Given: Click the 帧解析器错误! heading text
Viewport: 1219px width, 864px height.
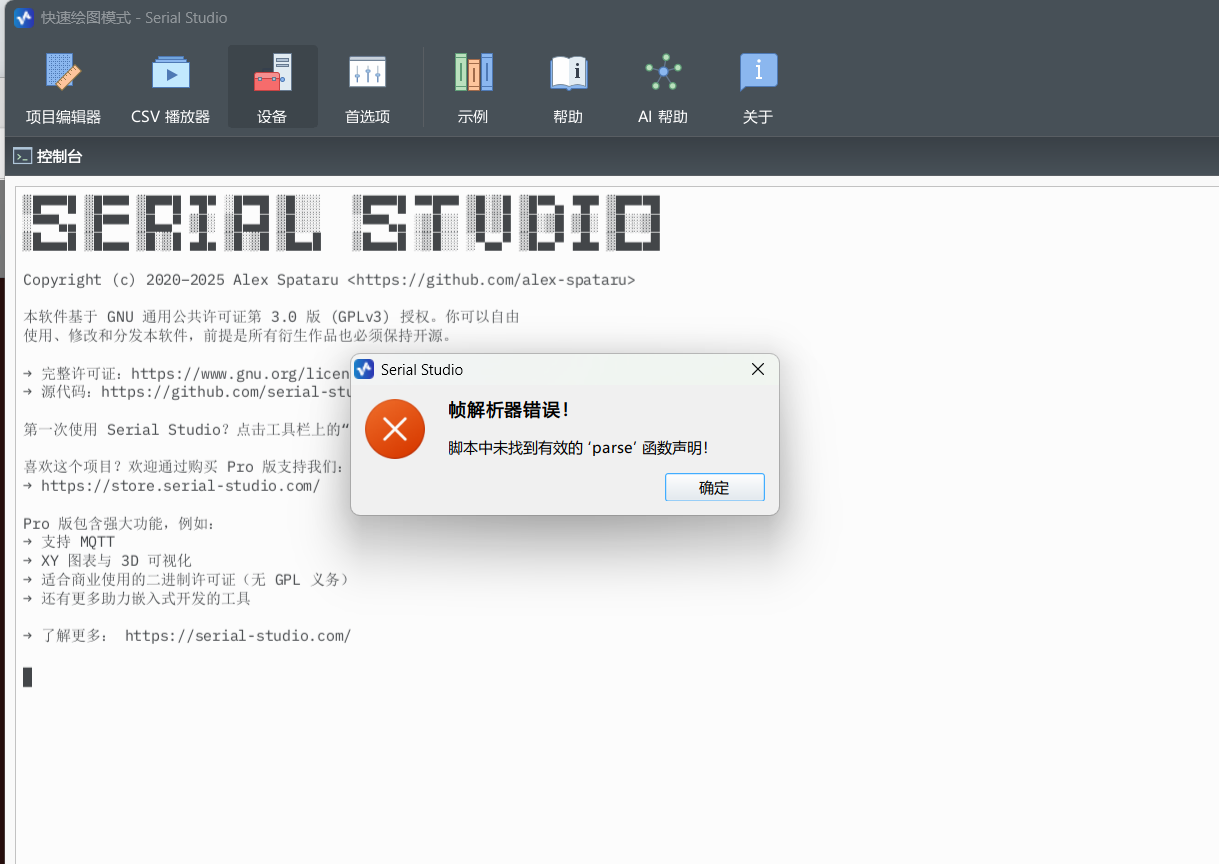Looking at the screenshot, I should click(x=510, y=410).
